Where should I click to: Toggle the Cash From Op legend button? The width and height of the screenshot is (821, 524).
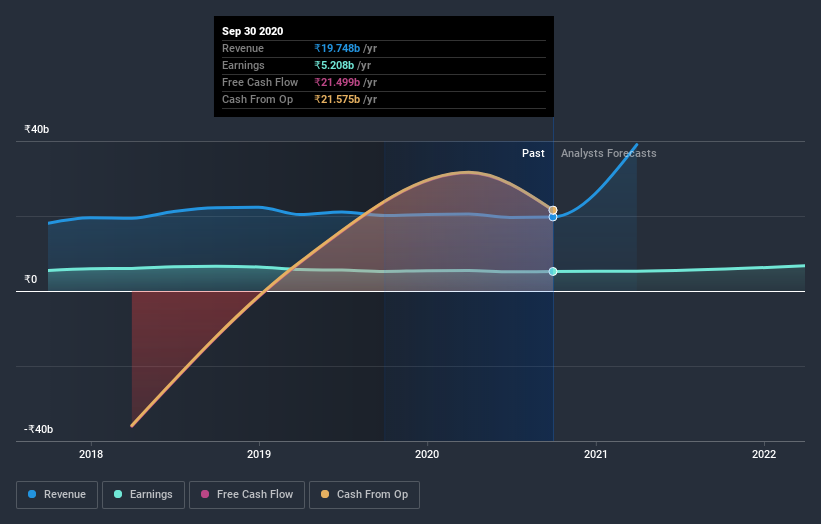(x=364, y=495)
